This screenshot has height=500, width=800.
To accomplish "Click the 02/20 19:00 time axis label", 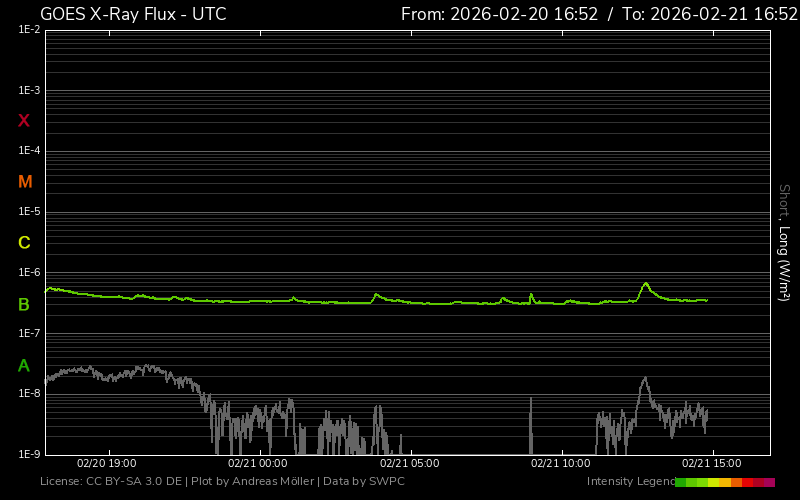I will tap(107, 464).
